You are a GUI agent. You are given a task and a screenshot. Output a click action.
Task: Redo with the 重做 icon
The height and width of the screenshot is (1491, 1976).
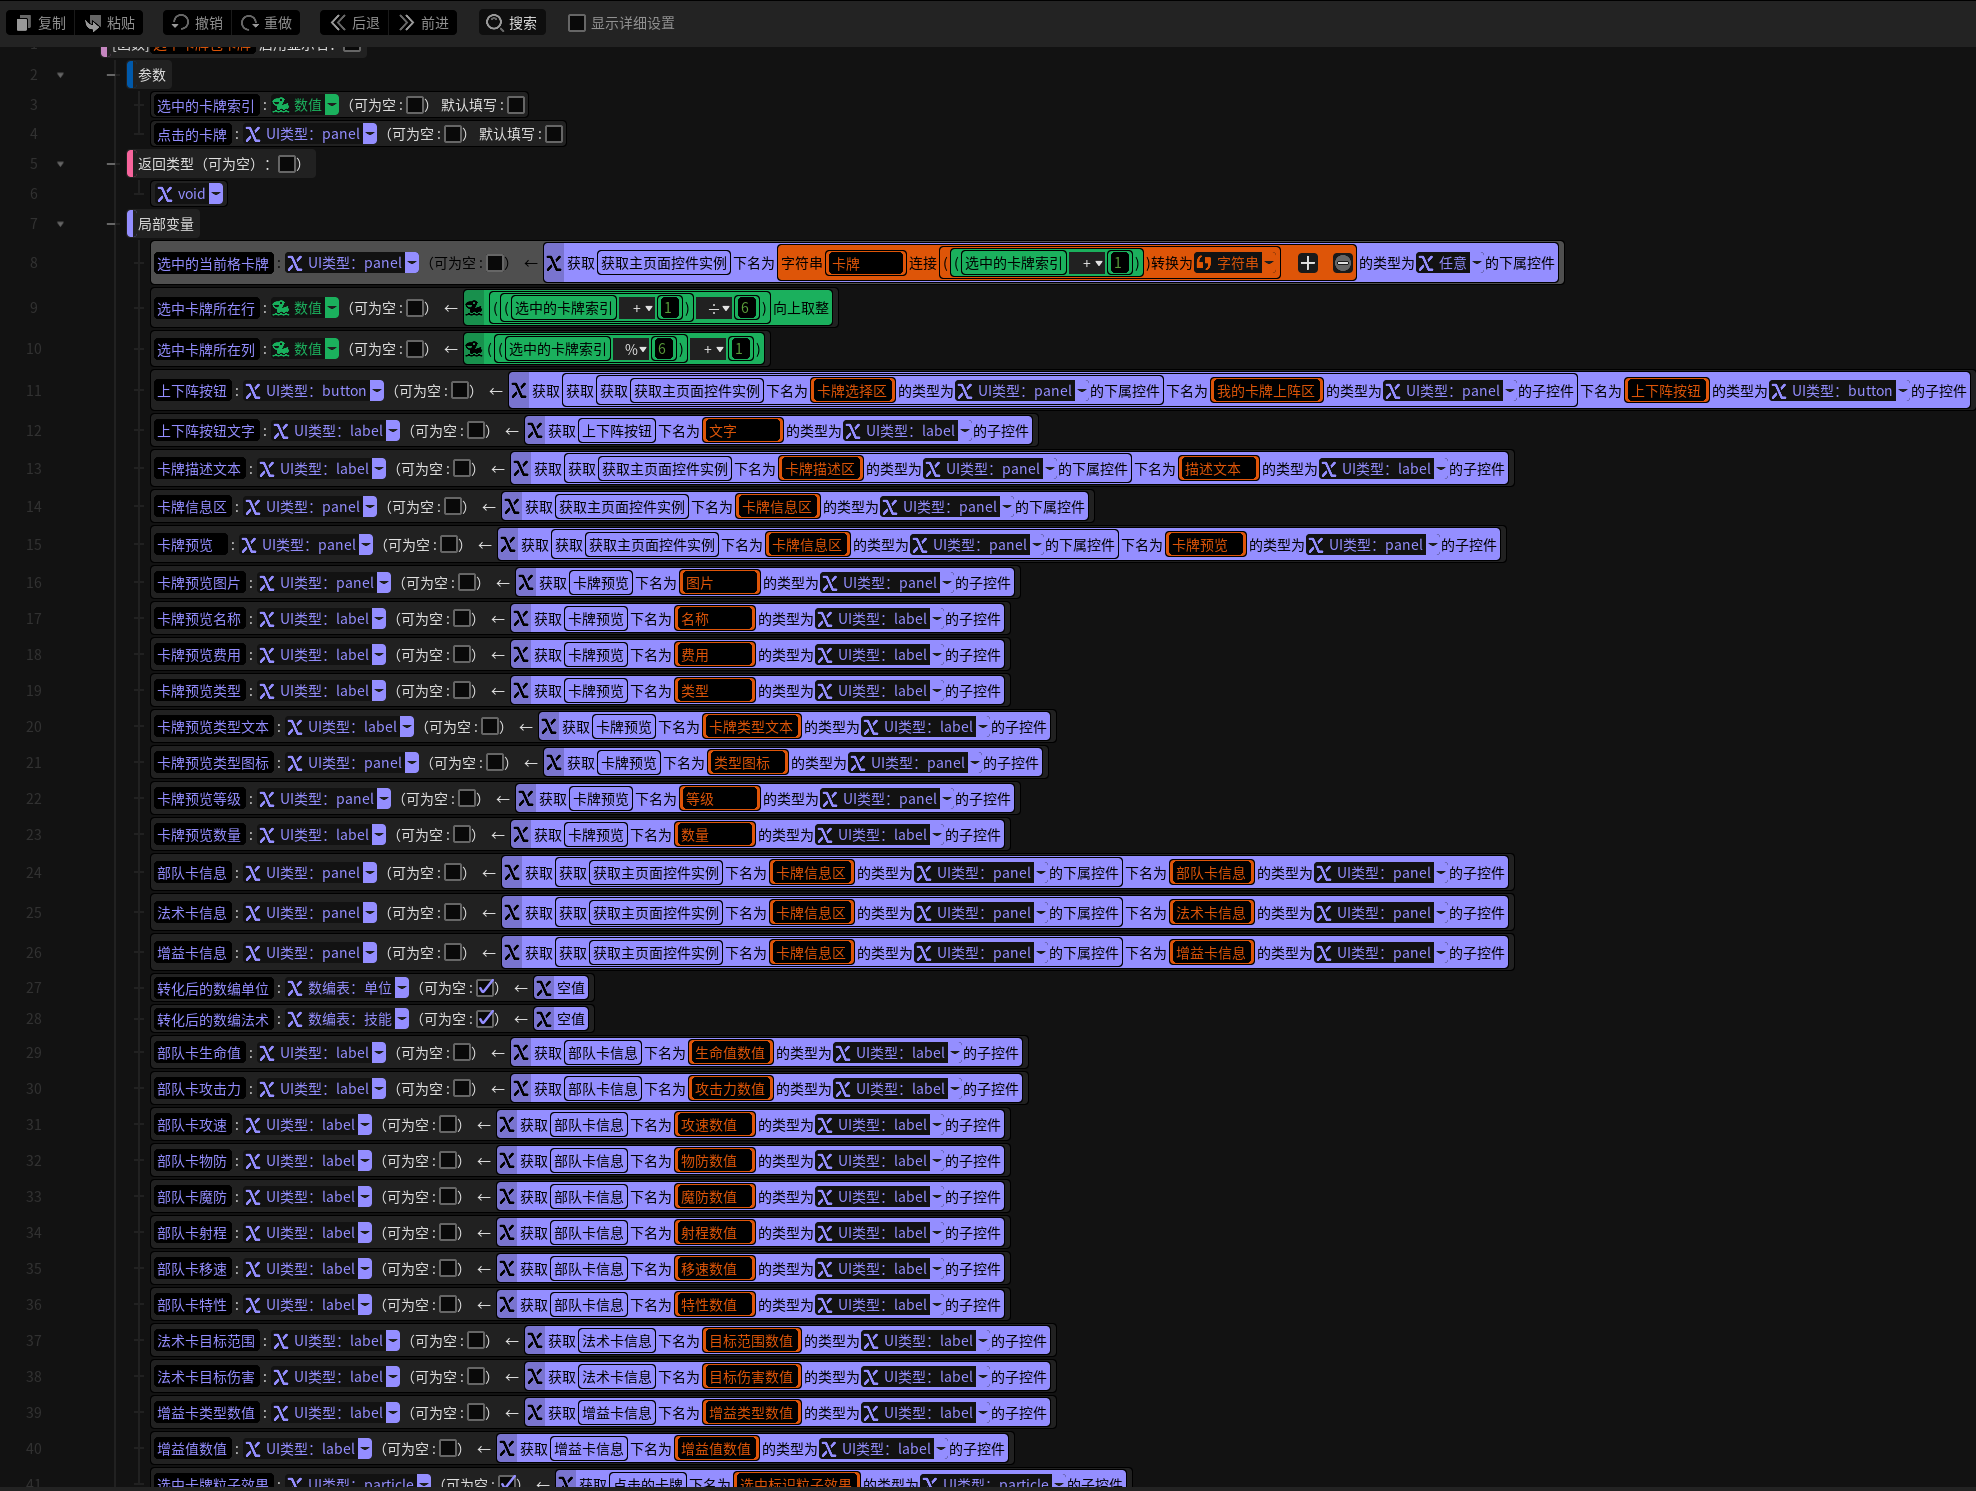[250, 23]
